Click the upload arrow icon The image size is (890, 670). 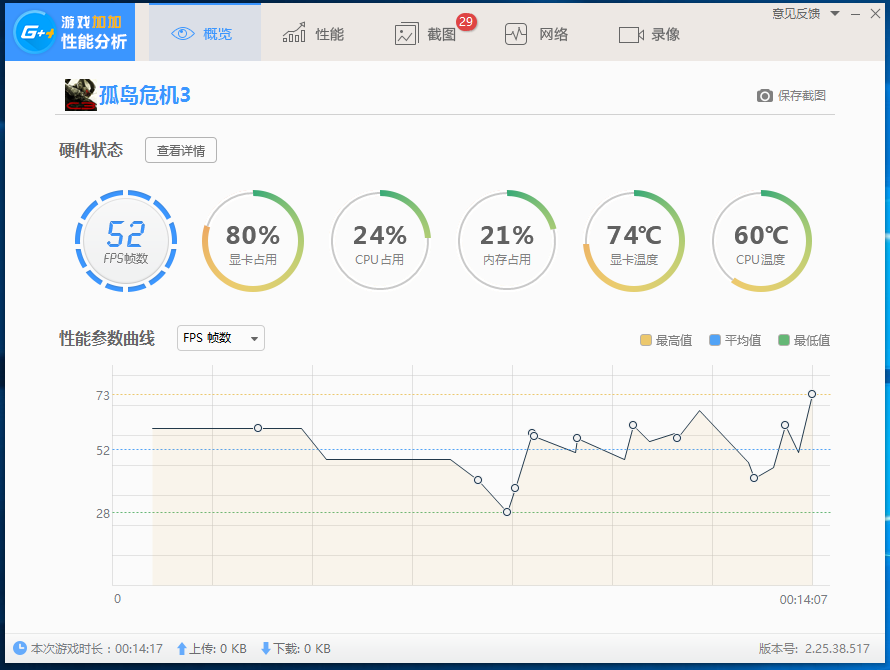tap(182, 648)
